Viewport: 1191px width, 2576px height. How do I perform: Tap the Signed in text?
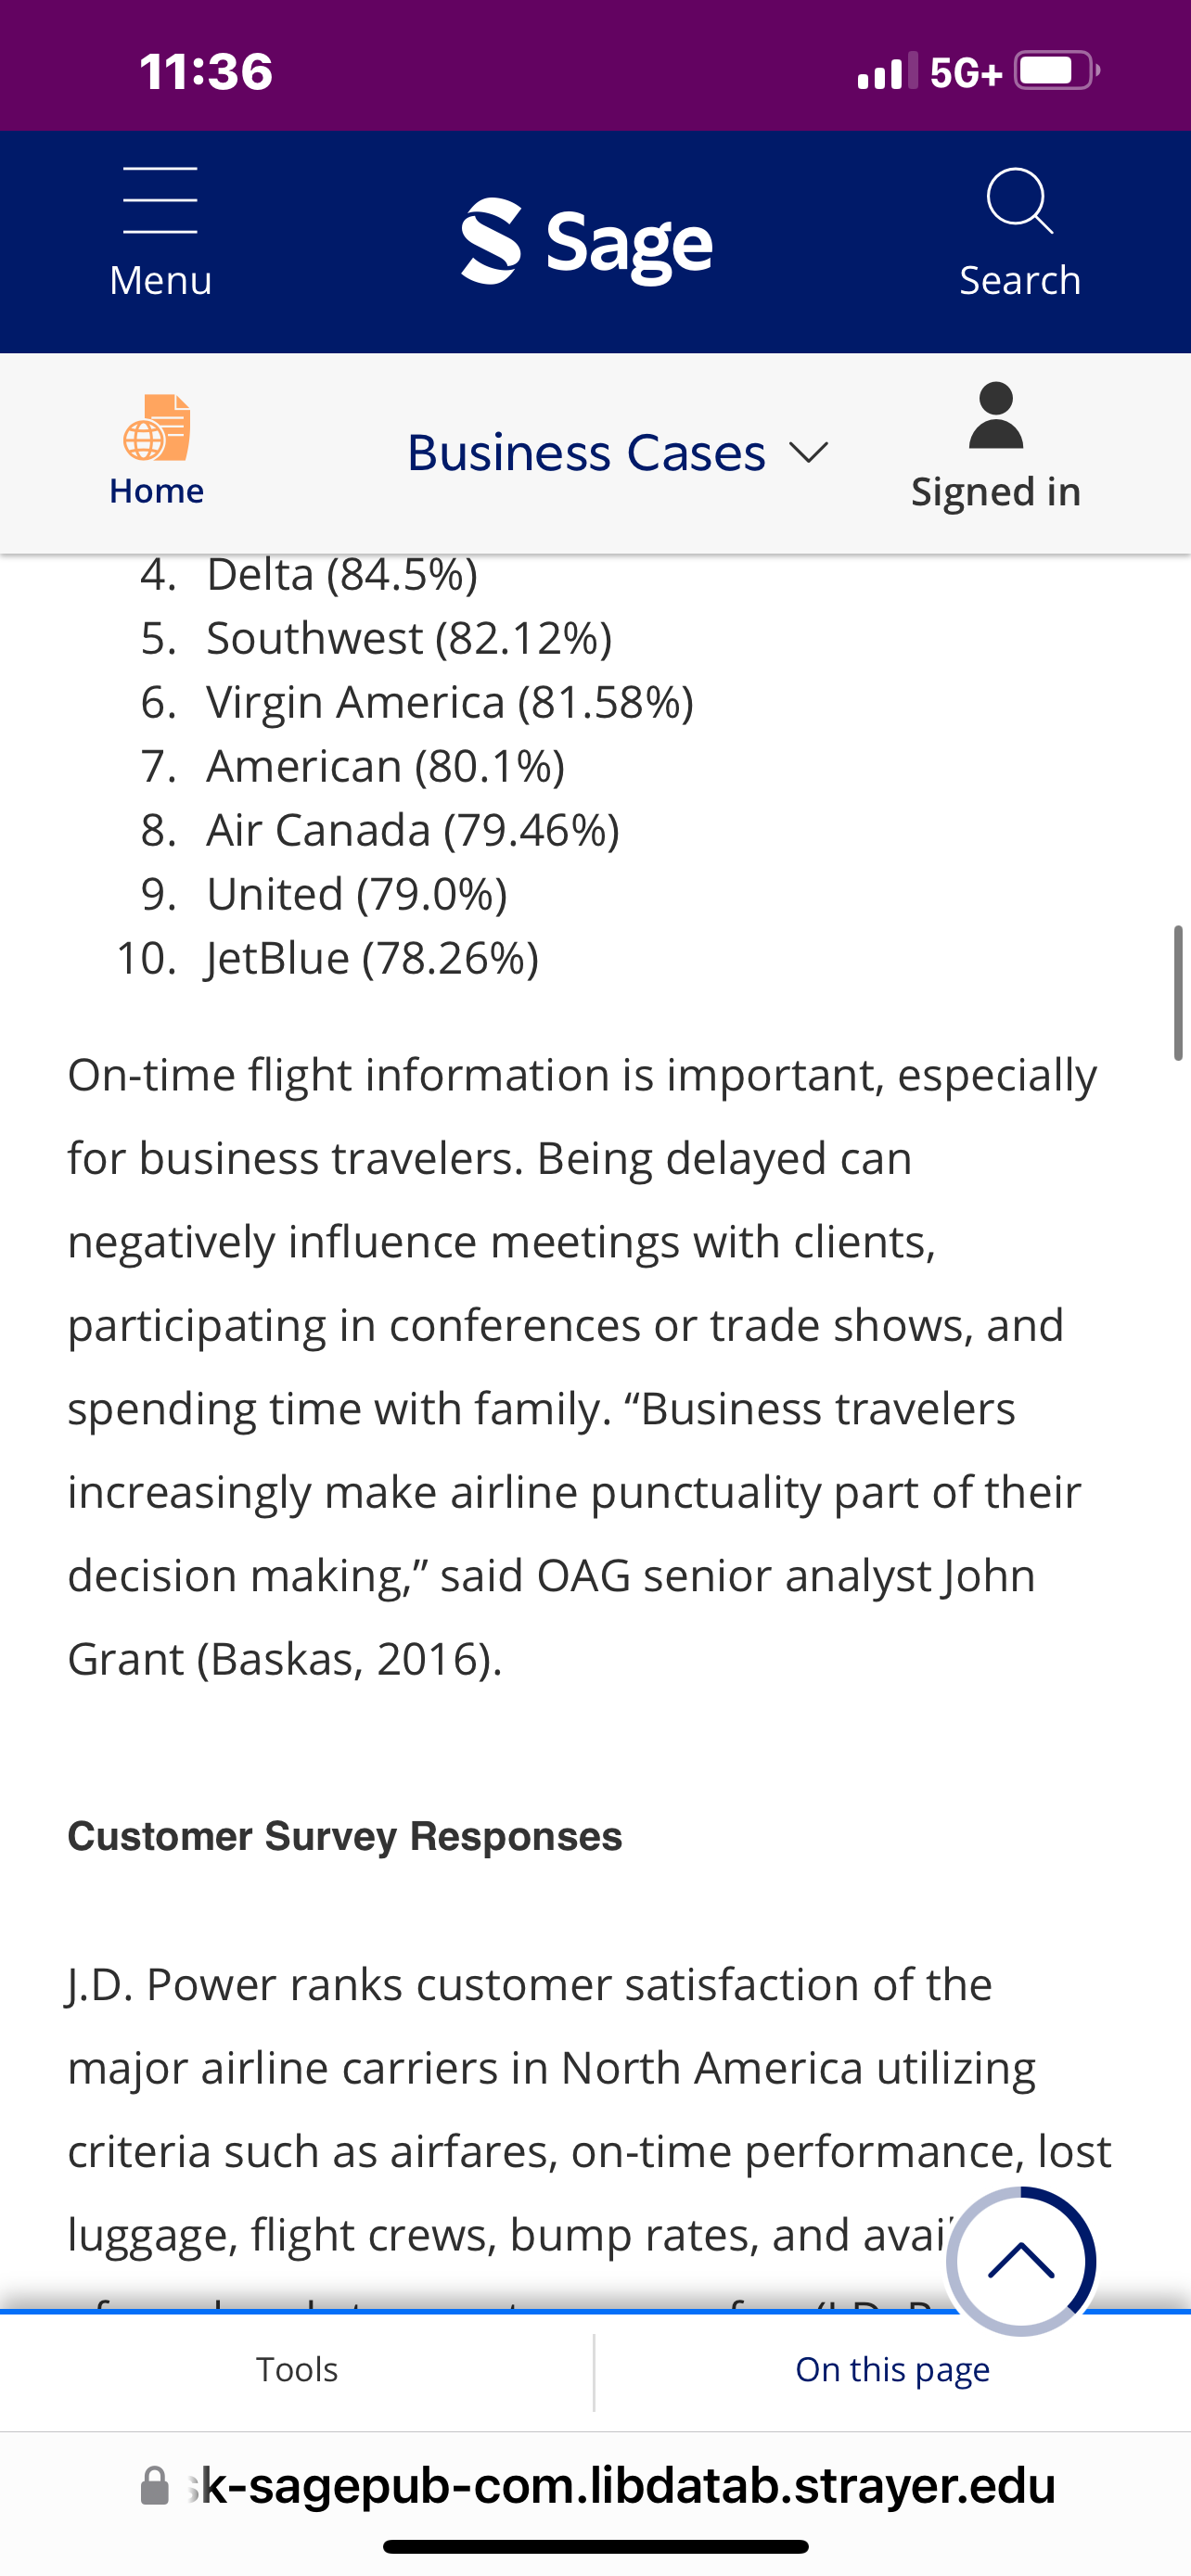[x=996, y=492]
